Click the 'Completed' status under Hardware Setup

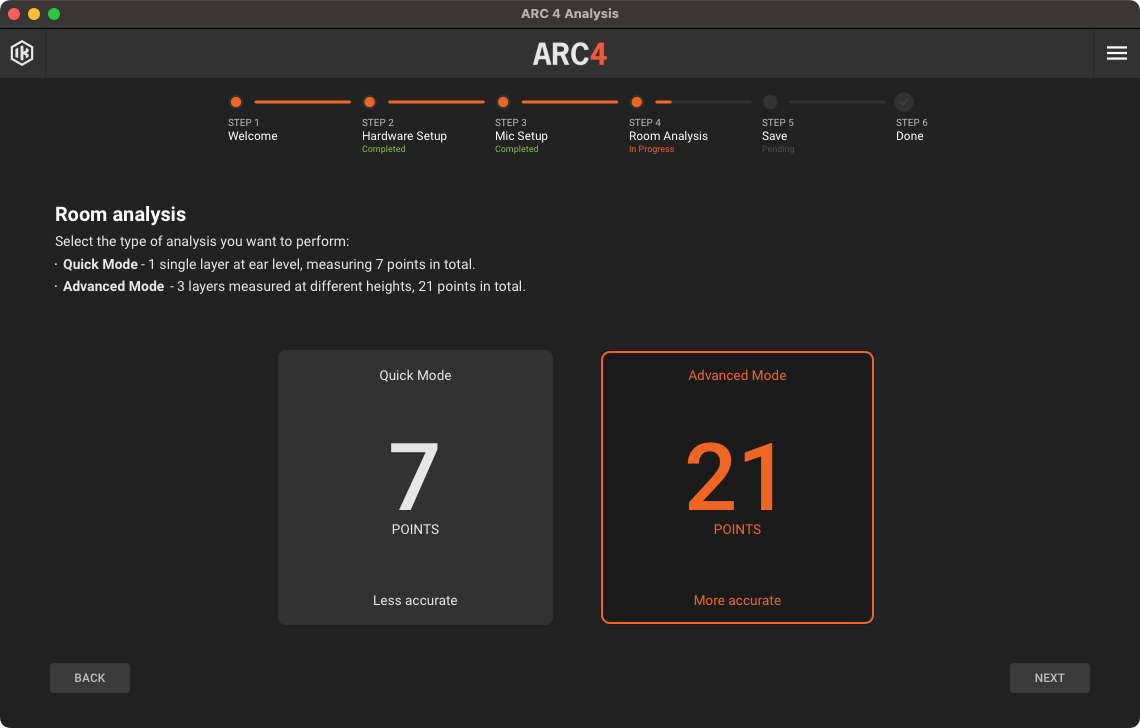point(383,149)
